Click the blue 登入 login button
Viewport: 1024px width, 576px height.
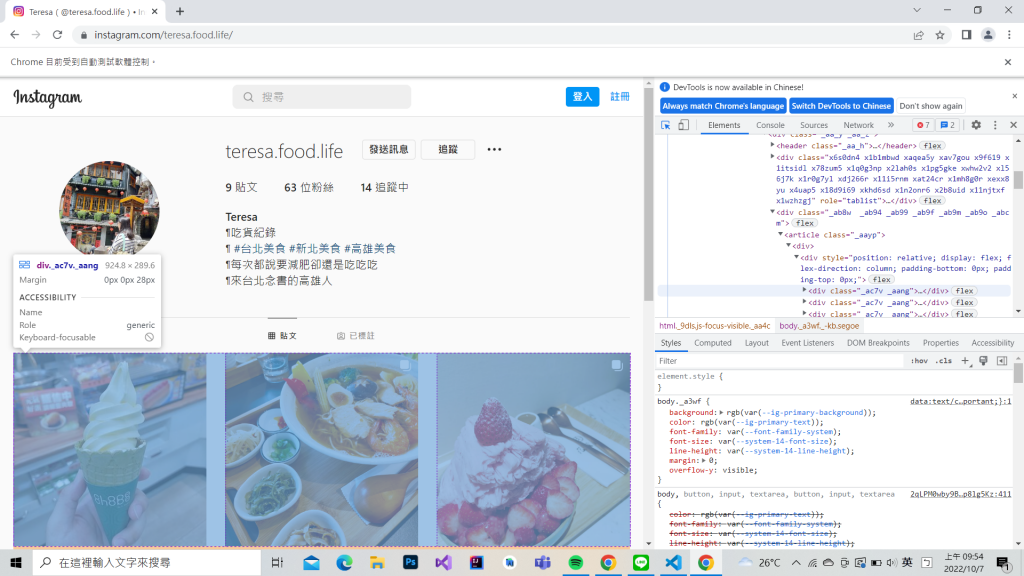582,97
